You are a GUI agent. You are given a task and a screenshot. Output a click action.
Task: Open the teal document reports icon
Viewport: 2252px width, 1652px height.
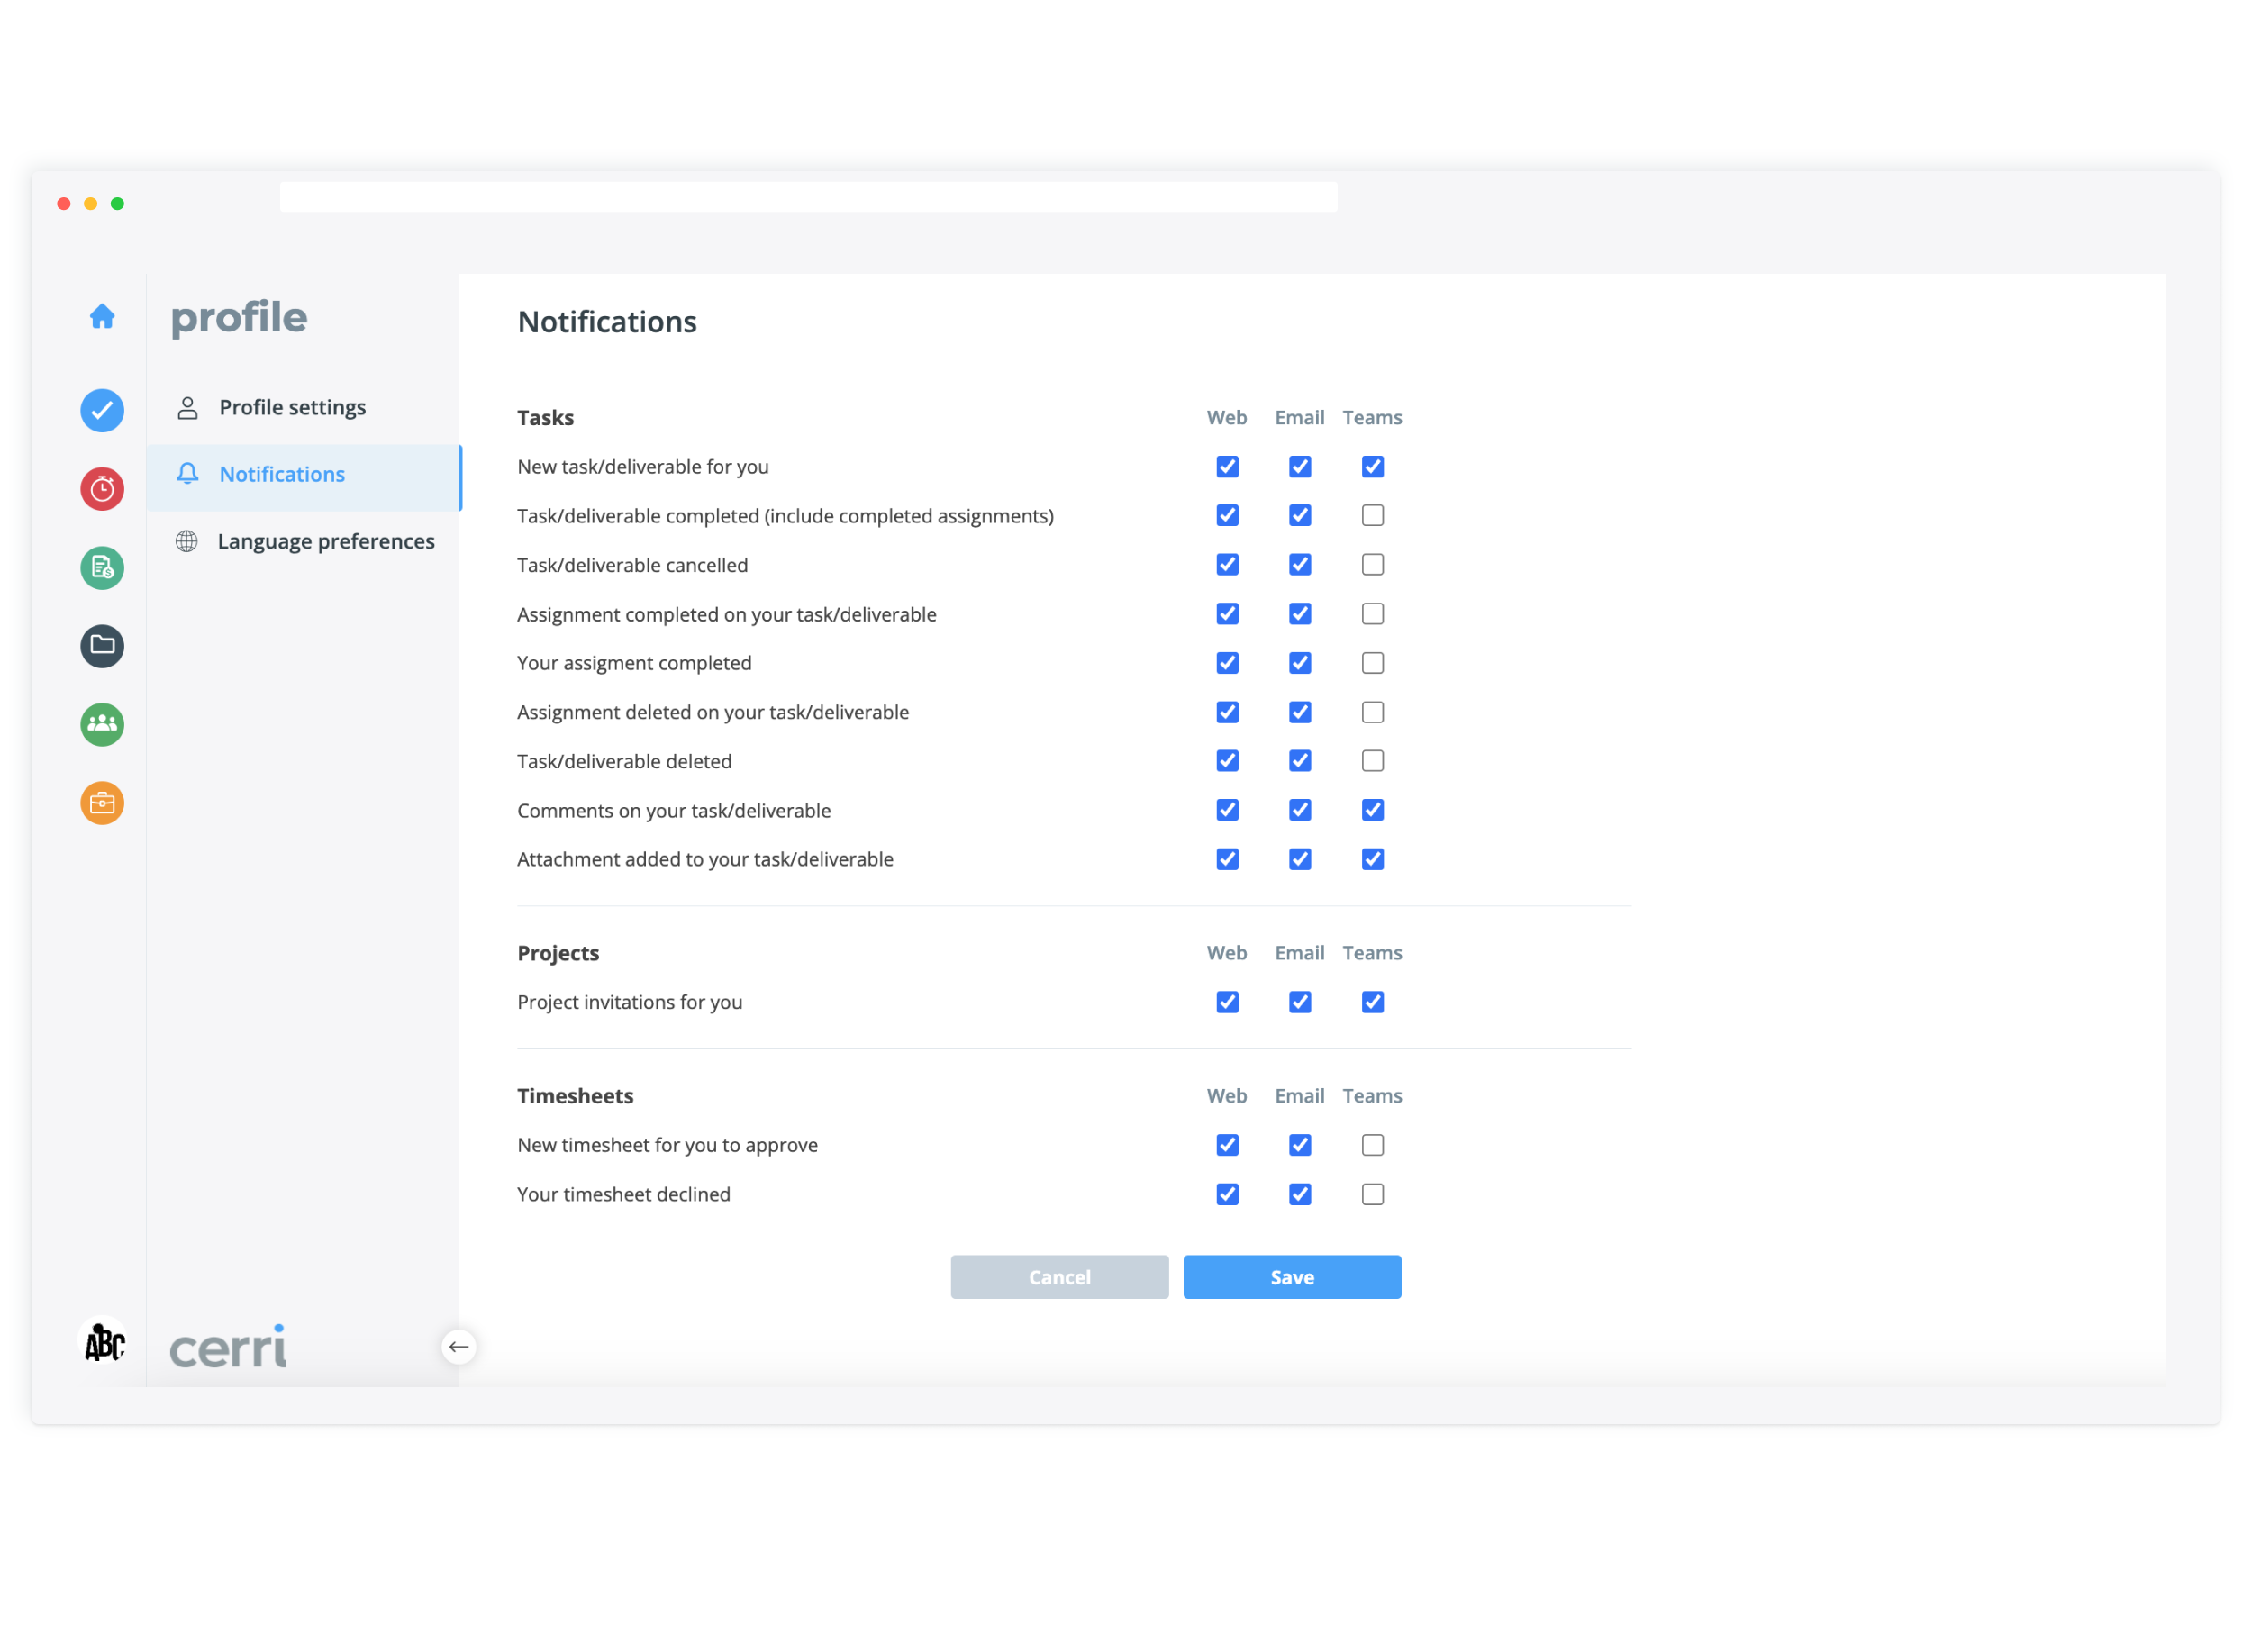click(102, 568)
